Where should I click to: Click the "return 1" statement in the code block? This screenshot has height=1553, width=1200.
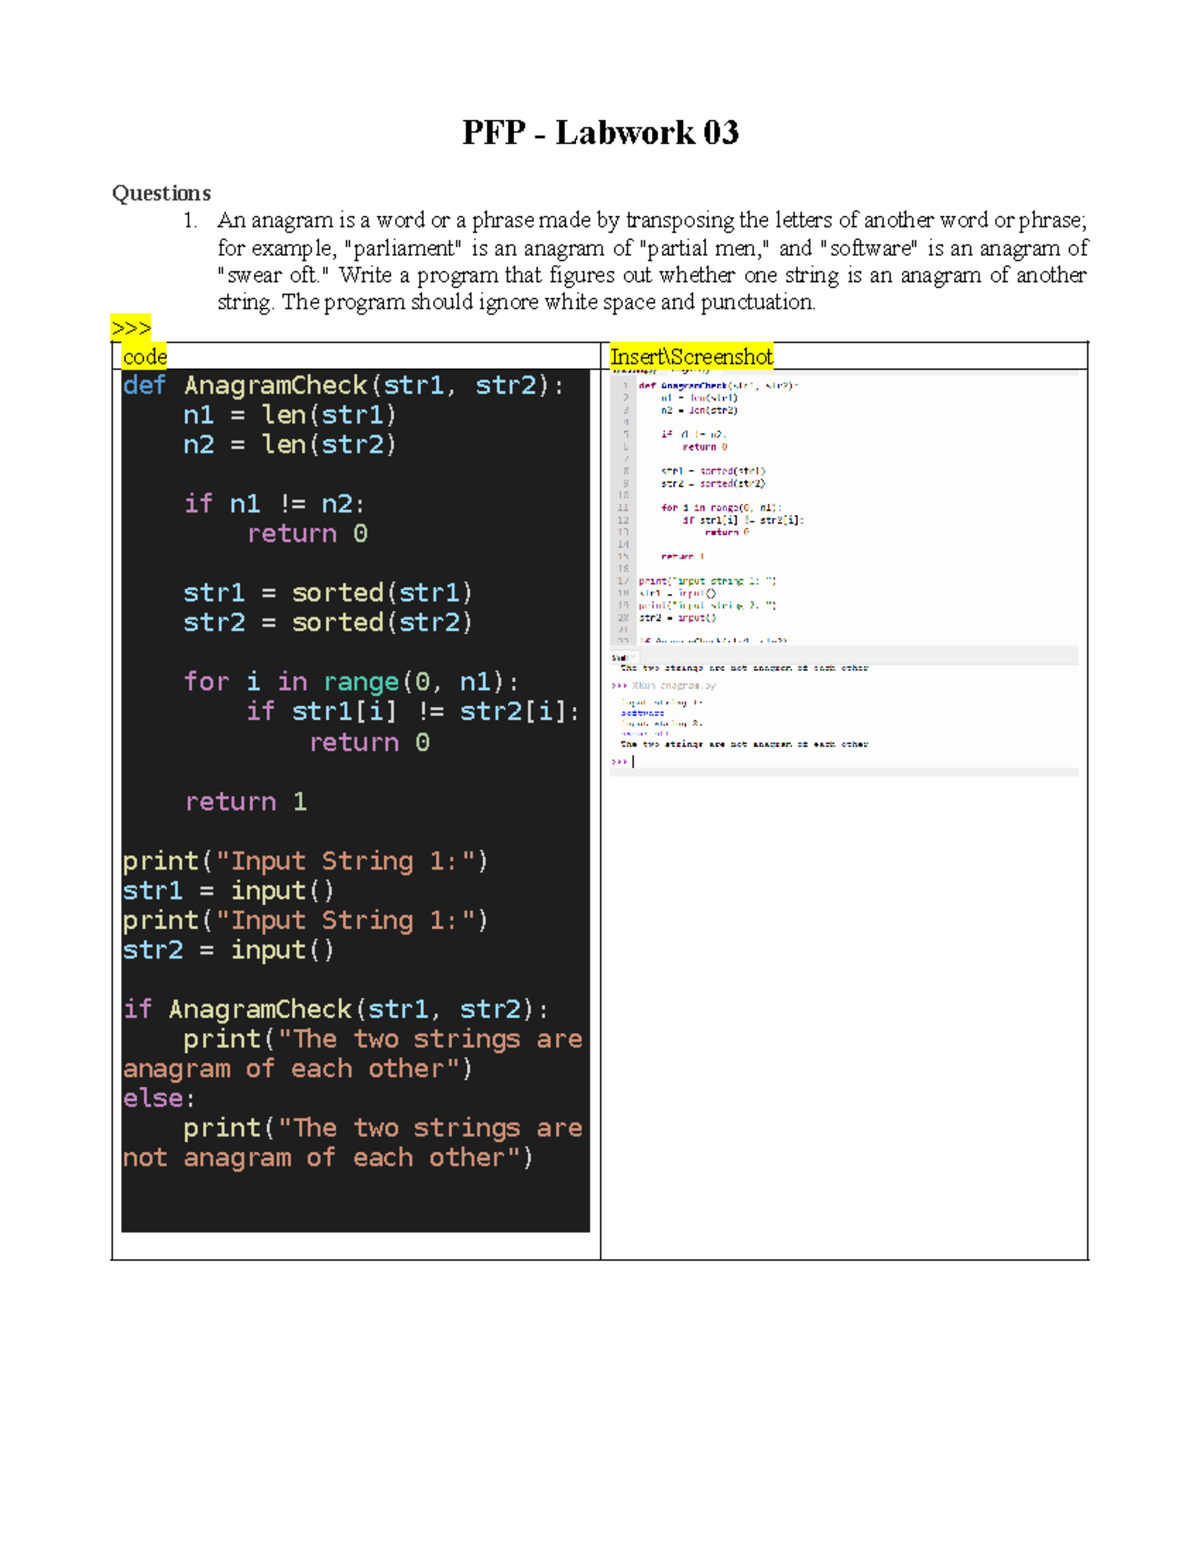click(x=246, y=801)
